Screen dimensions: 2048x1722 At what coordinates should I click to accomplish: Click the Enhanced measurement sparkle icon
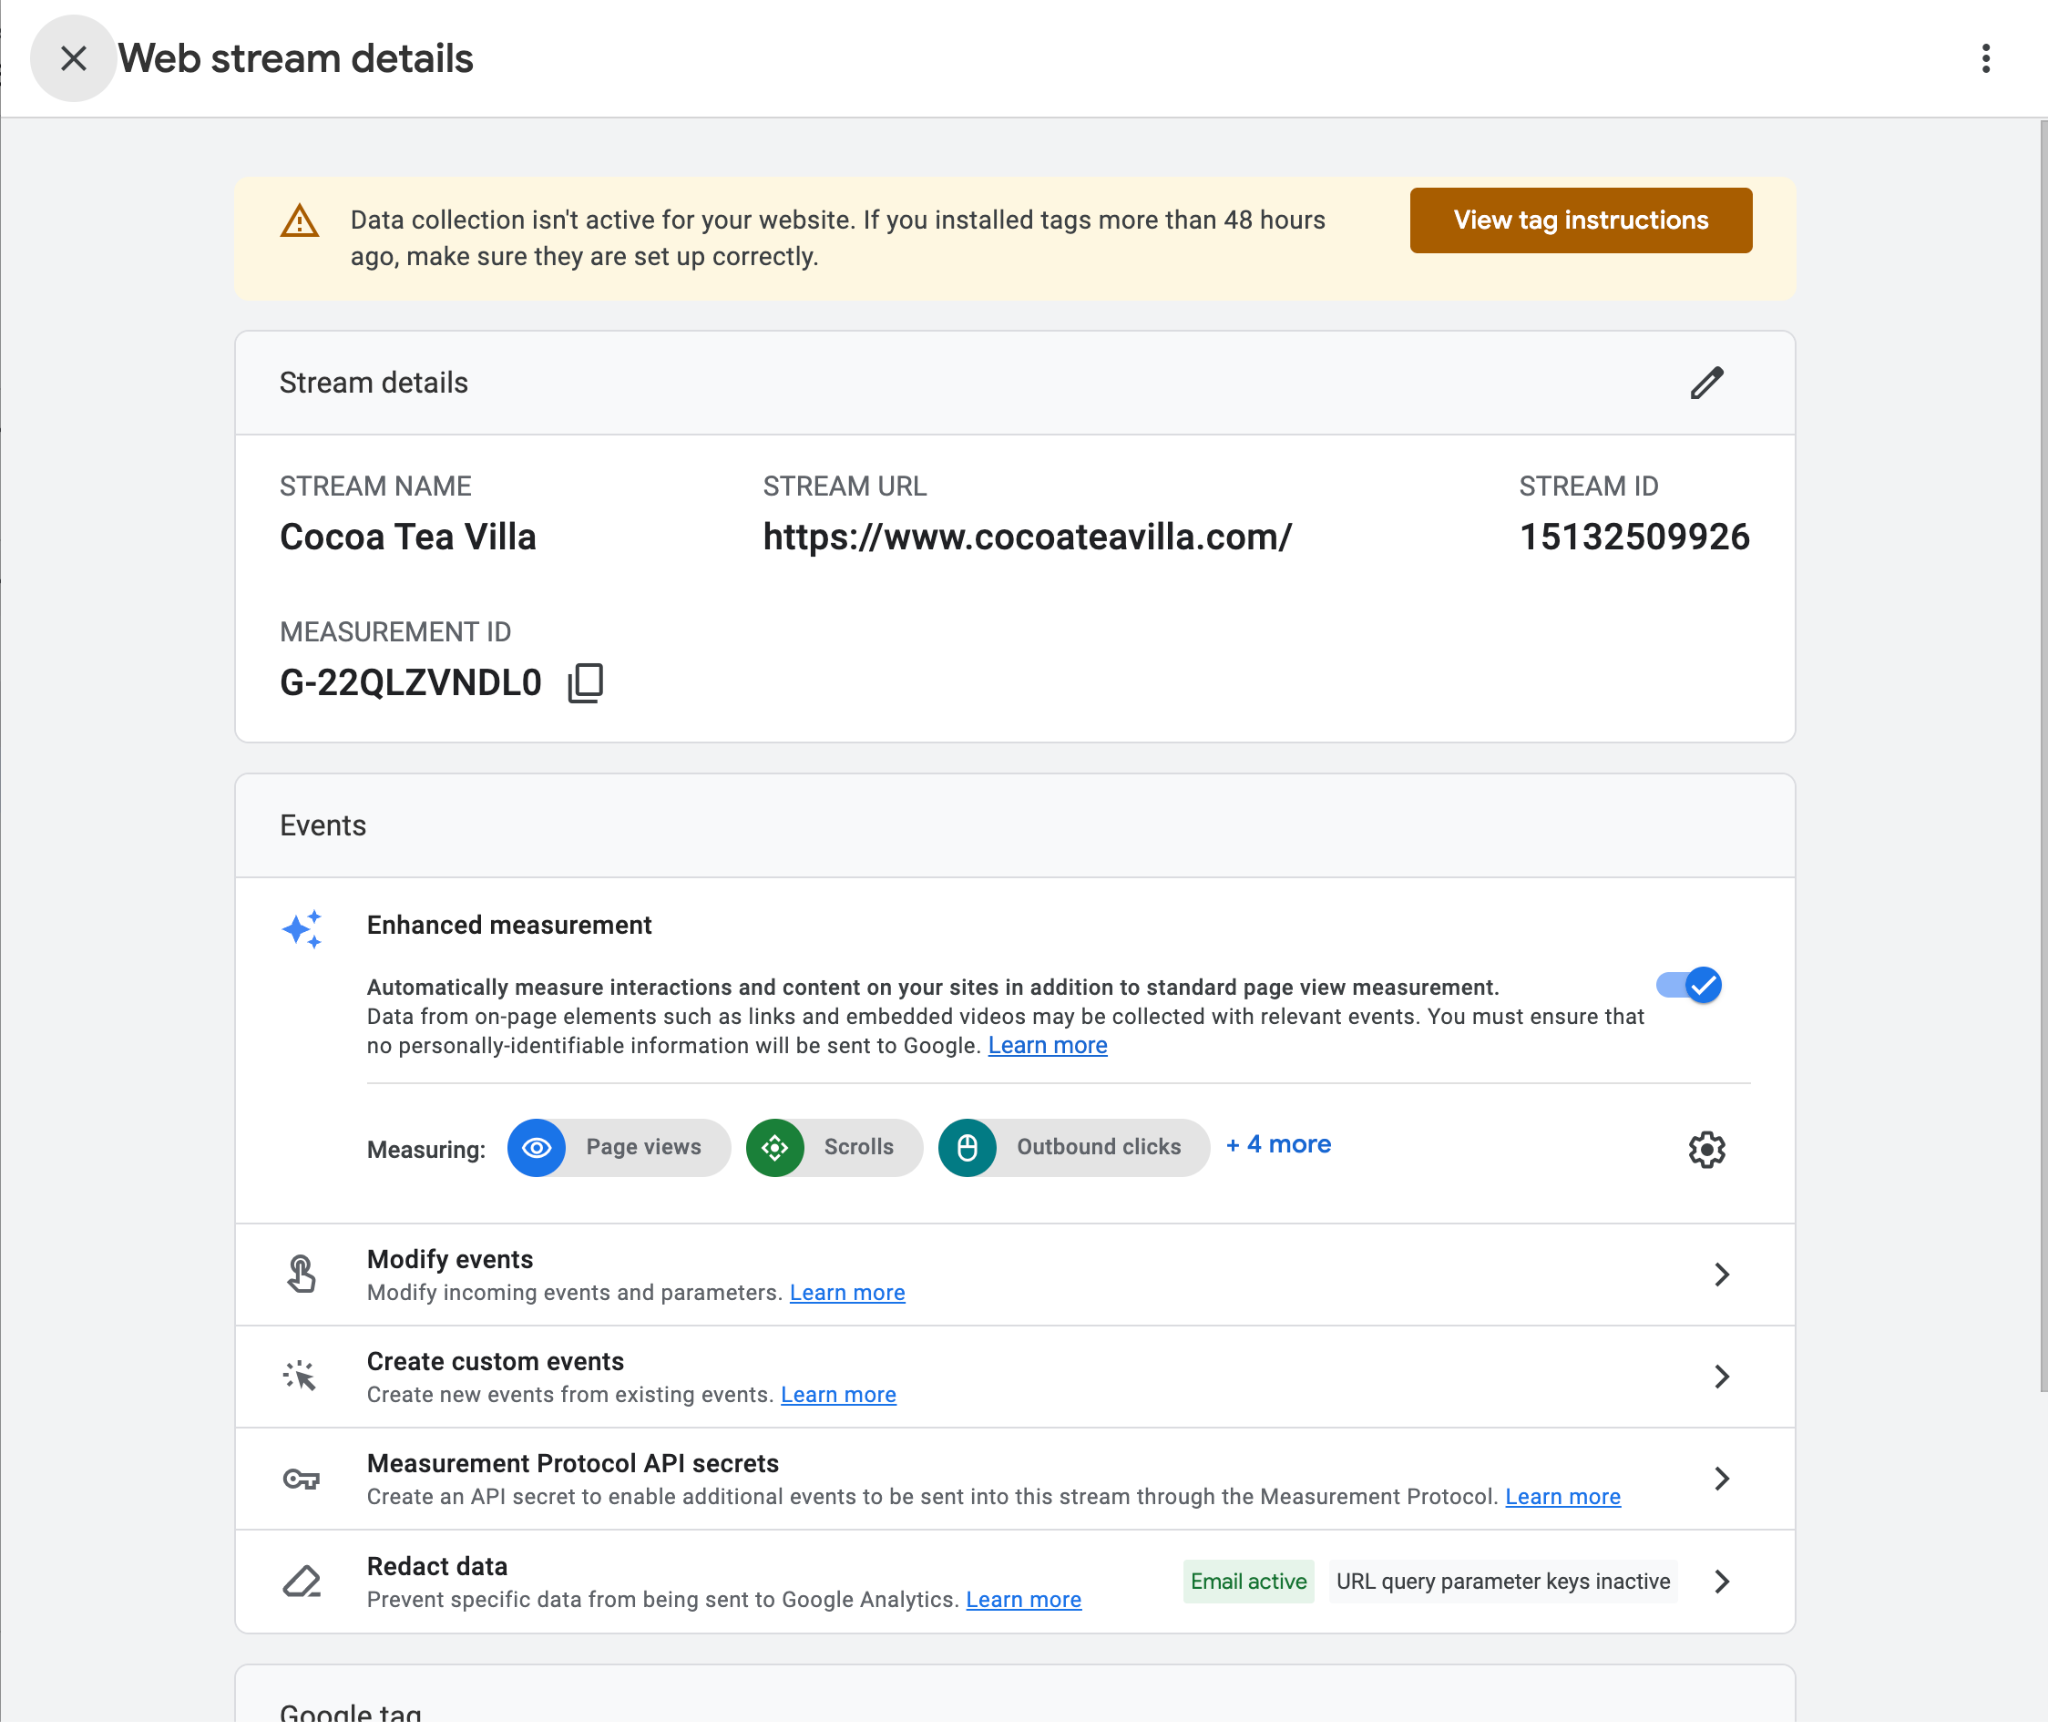(x=301, y=929)
